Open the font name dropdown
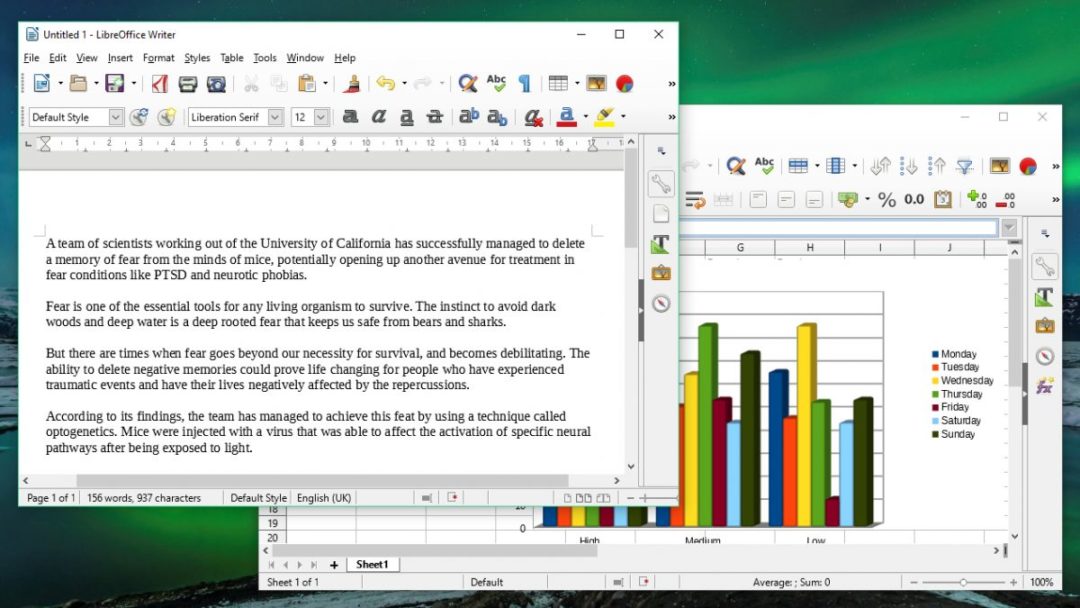This screenshot has width=1080, height=608. (x=273, y=117)
